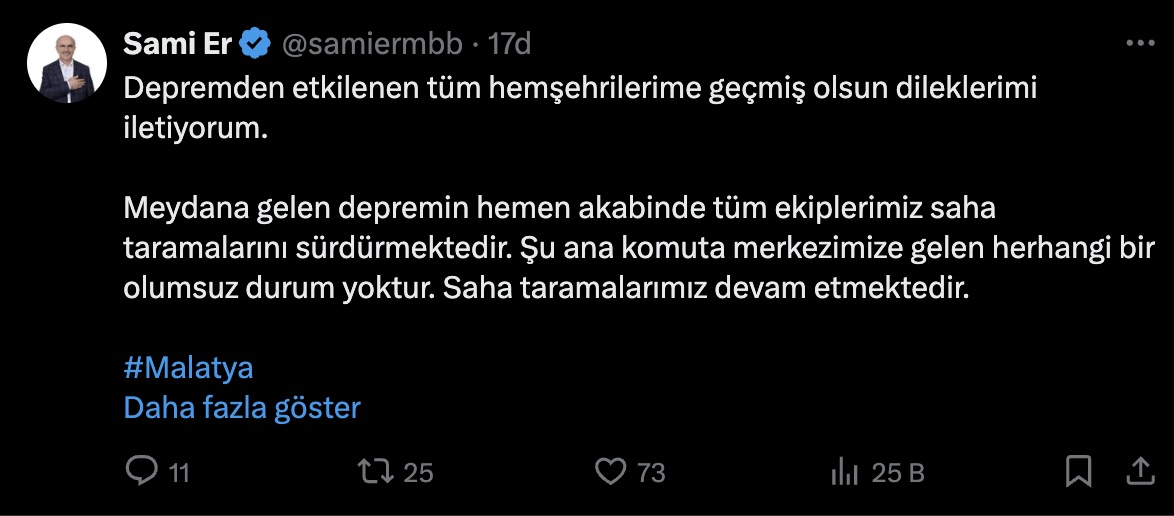Click the Sami Er display name
Viewport: 1174px width, 516px height.
[178, 44]
